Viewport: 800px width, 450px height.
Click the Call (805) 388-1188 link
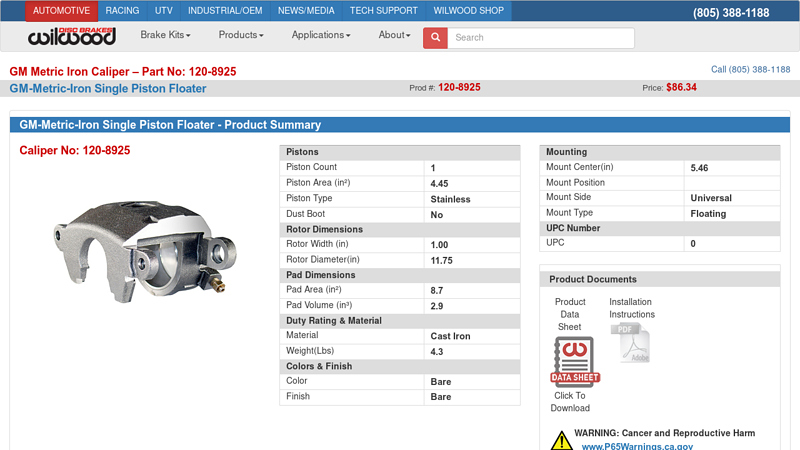coord(750,70)
